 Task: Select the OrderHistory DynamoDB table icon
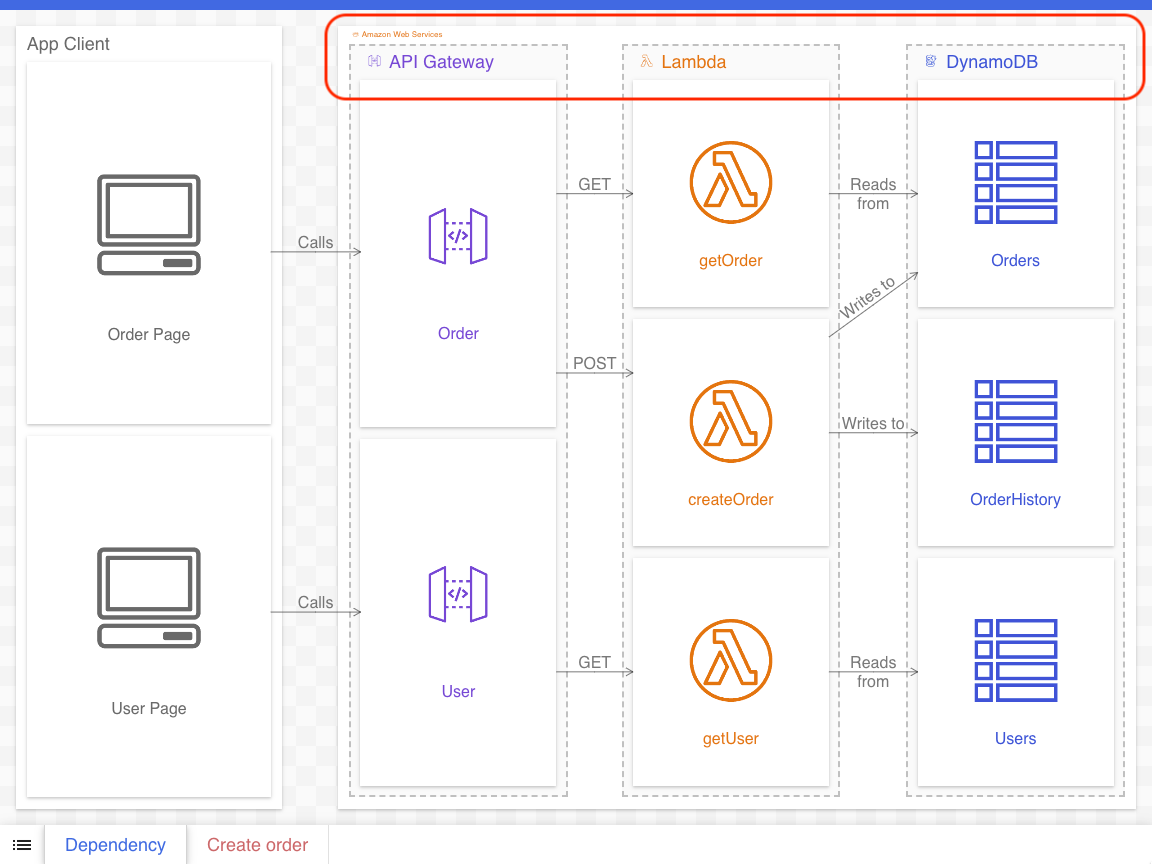click(x=1015, y=421)
